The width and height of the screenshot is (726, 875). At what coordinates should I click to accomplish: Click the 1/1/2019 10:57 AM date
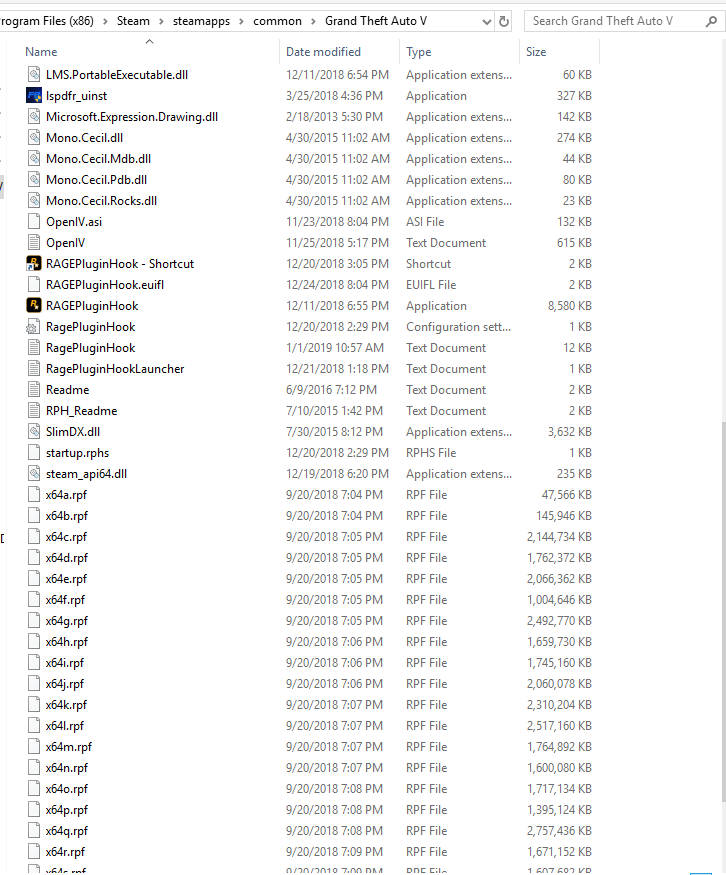[335, 348]
